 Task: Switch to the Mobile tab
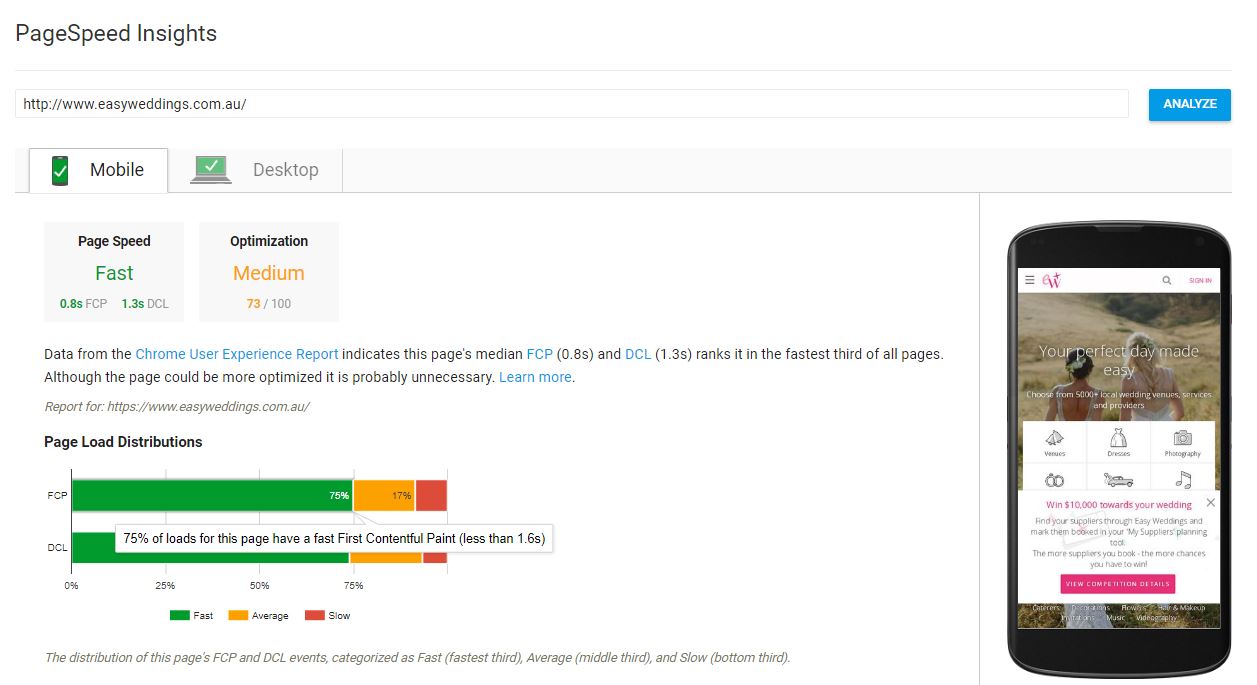click(98, 170)
